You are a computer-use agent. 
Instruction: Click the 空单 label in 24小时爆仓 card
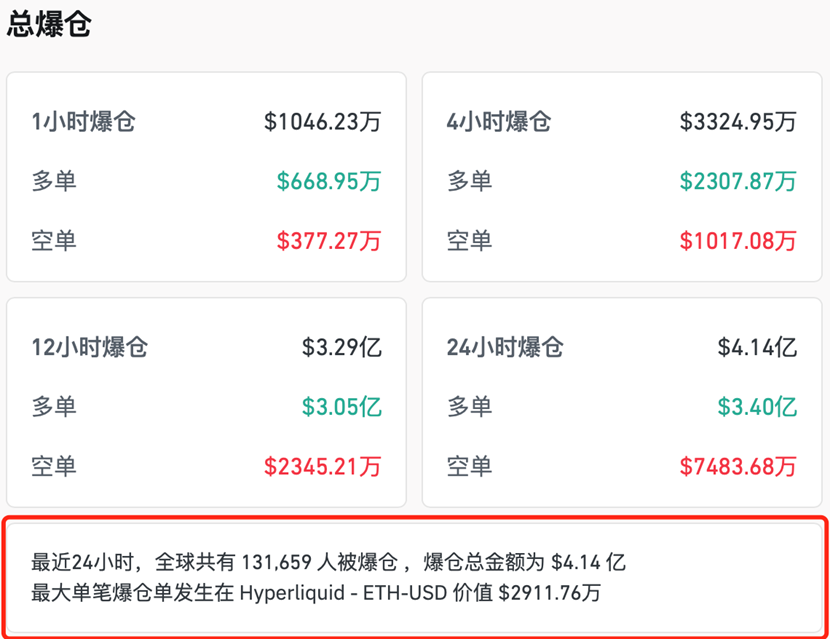click(x=469, y=466)
